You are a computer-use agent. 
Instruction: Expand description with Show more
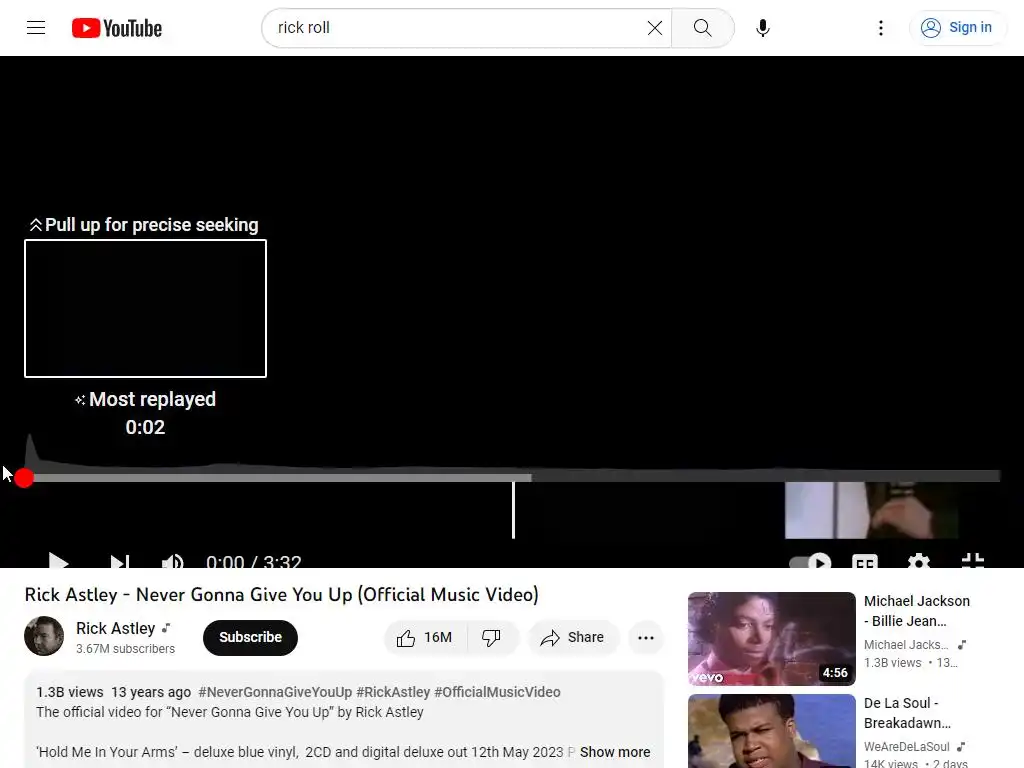coord(615,752)
